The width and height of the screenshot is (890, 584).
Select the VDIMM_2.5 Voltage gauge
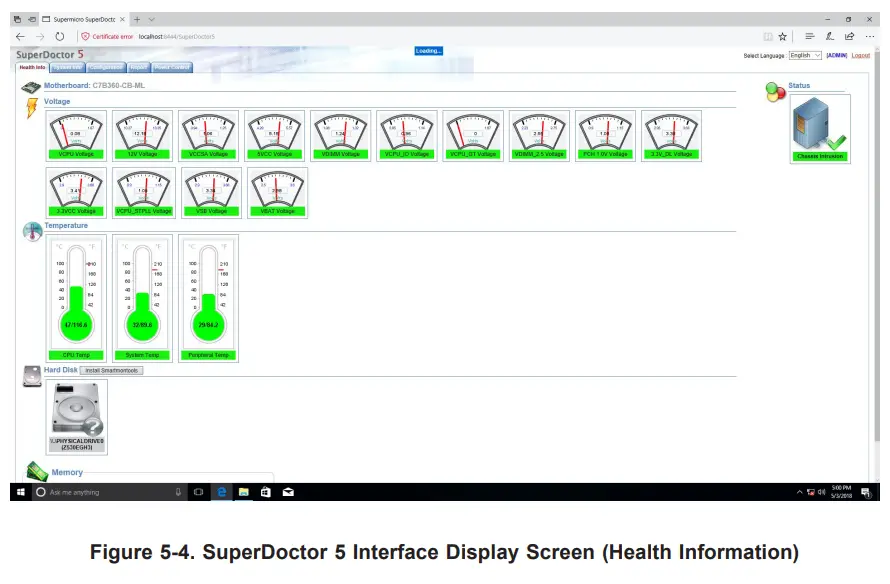(539, 136)
